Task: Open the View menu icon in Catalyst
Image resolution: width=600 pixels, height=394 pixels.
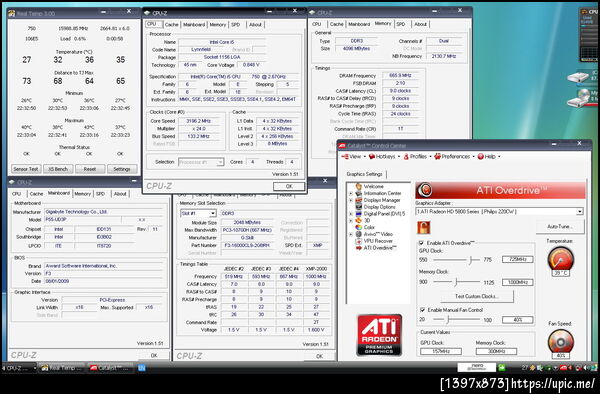Action: [345, 156]
